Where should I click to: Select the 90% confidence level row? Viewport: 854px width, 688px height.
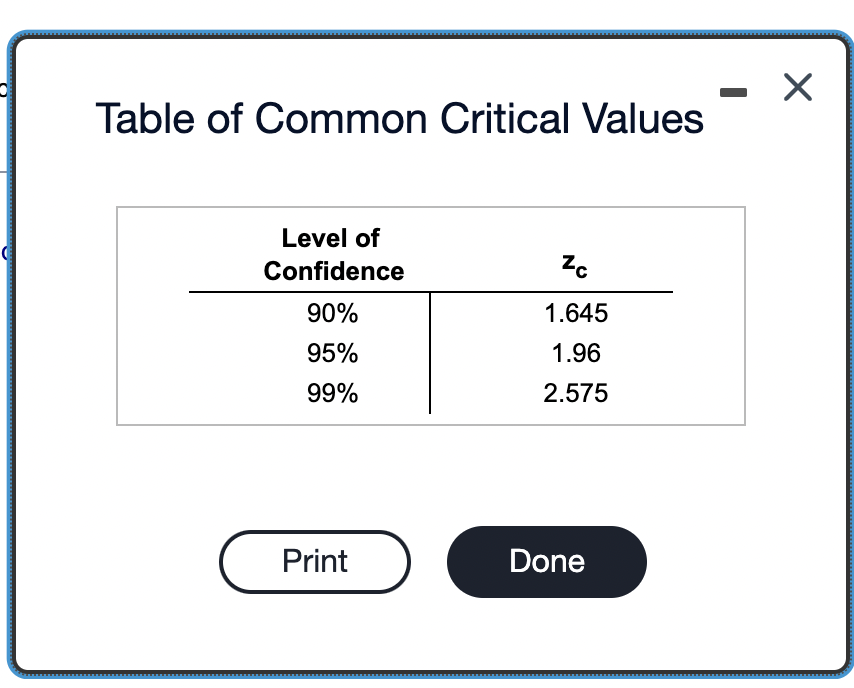[331, 313]
